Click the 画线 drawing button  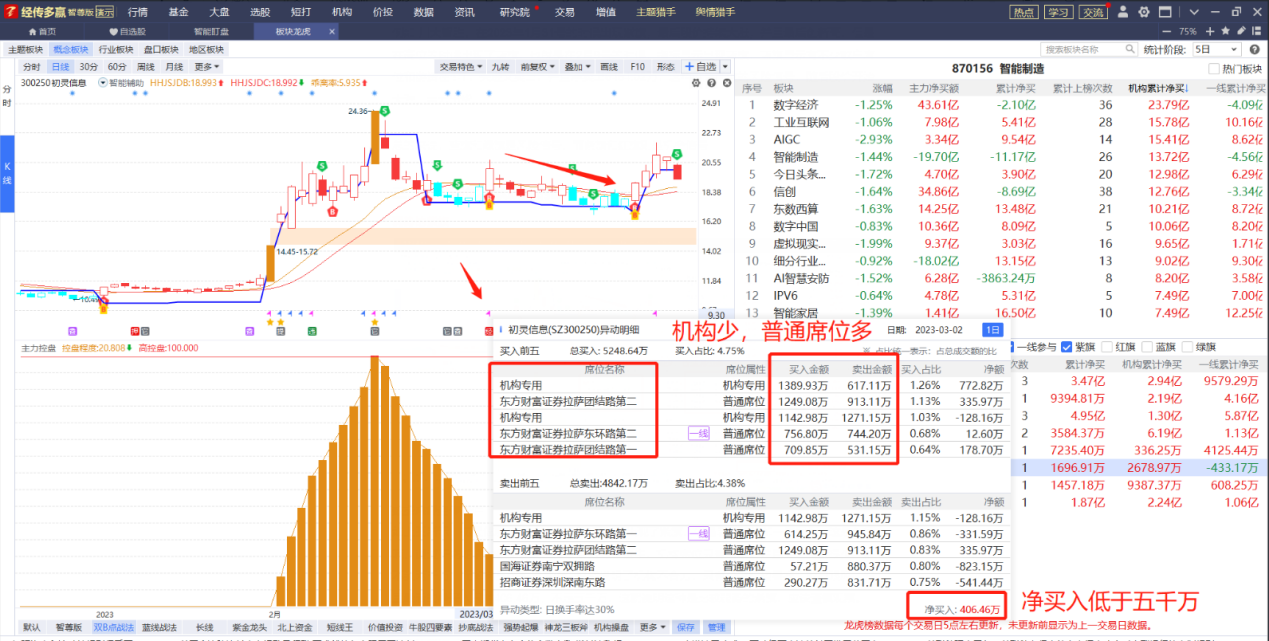pos(608,67)
